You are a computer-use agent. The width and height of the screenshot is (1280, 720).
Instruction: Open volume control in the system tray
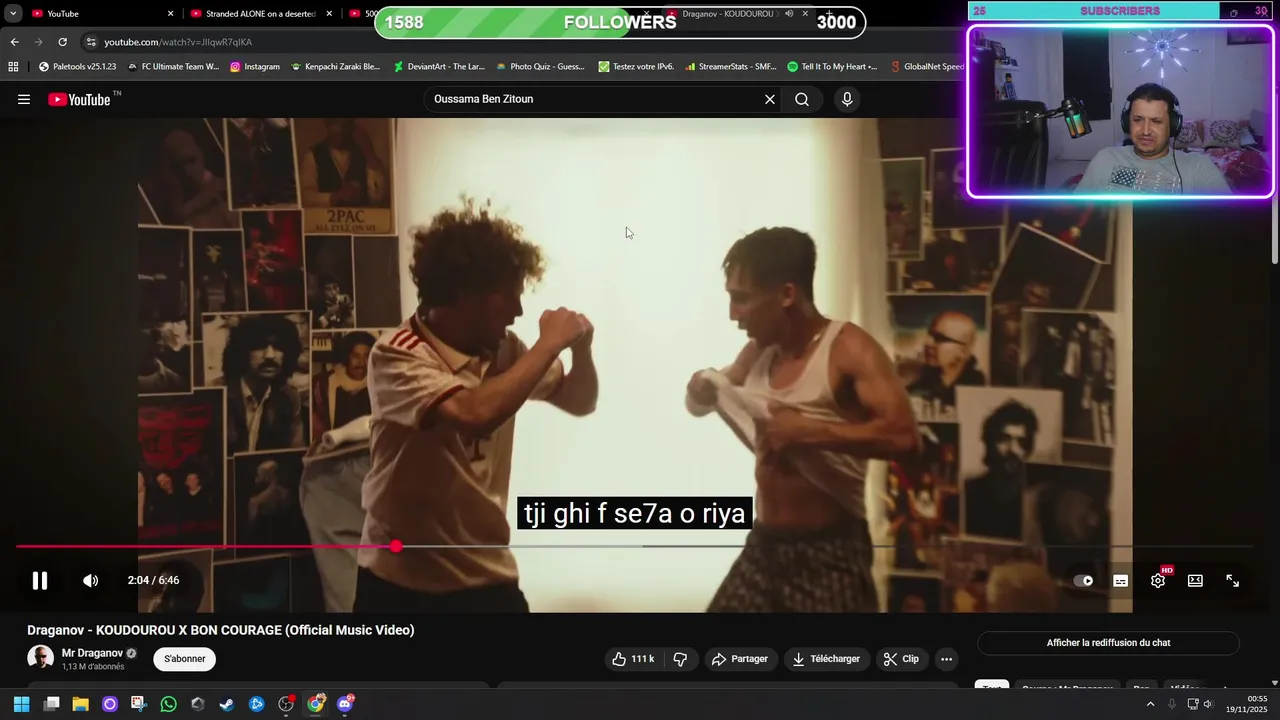tap(1207, 704)
